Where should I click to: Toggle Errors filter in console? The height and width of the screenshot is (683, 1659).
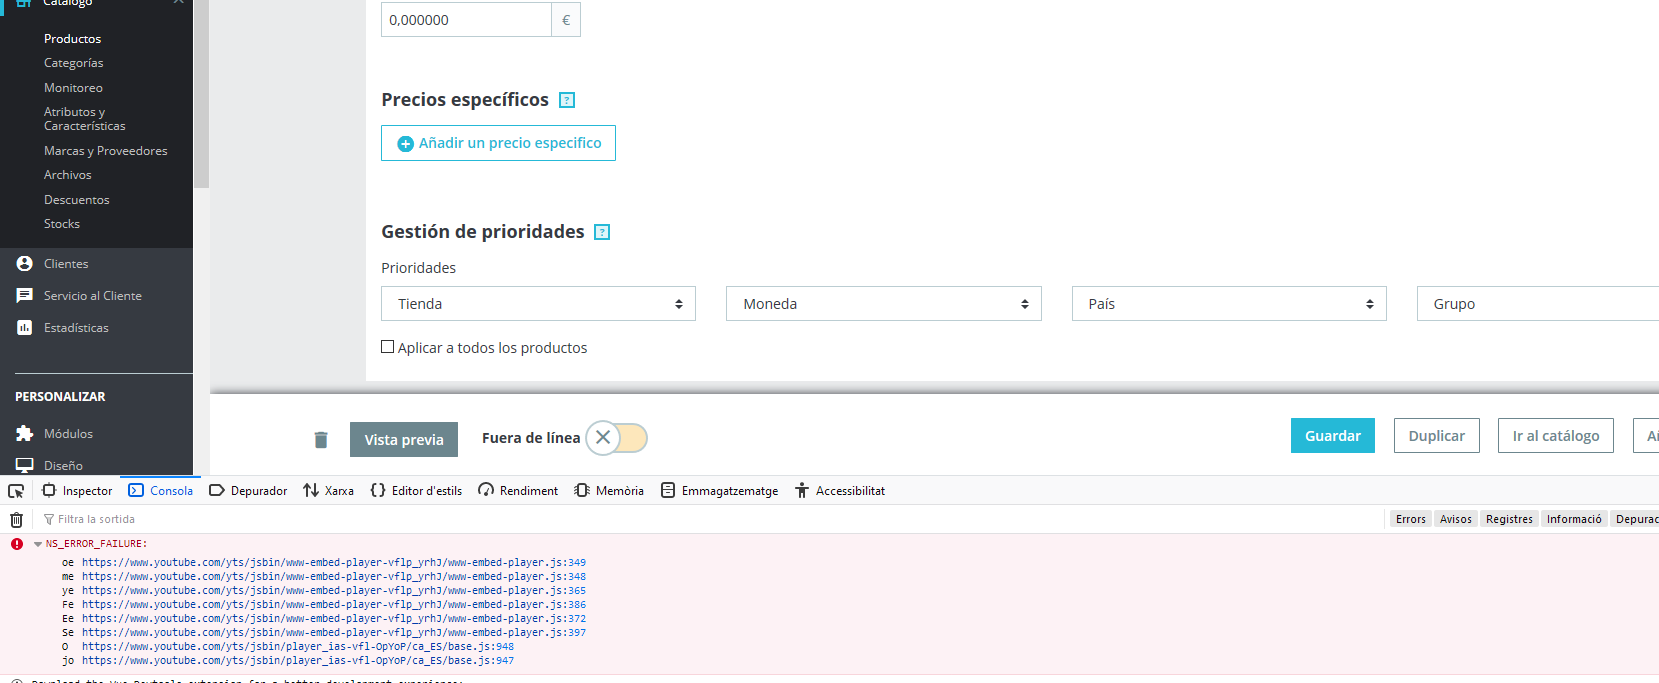point(1411,519)
